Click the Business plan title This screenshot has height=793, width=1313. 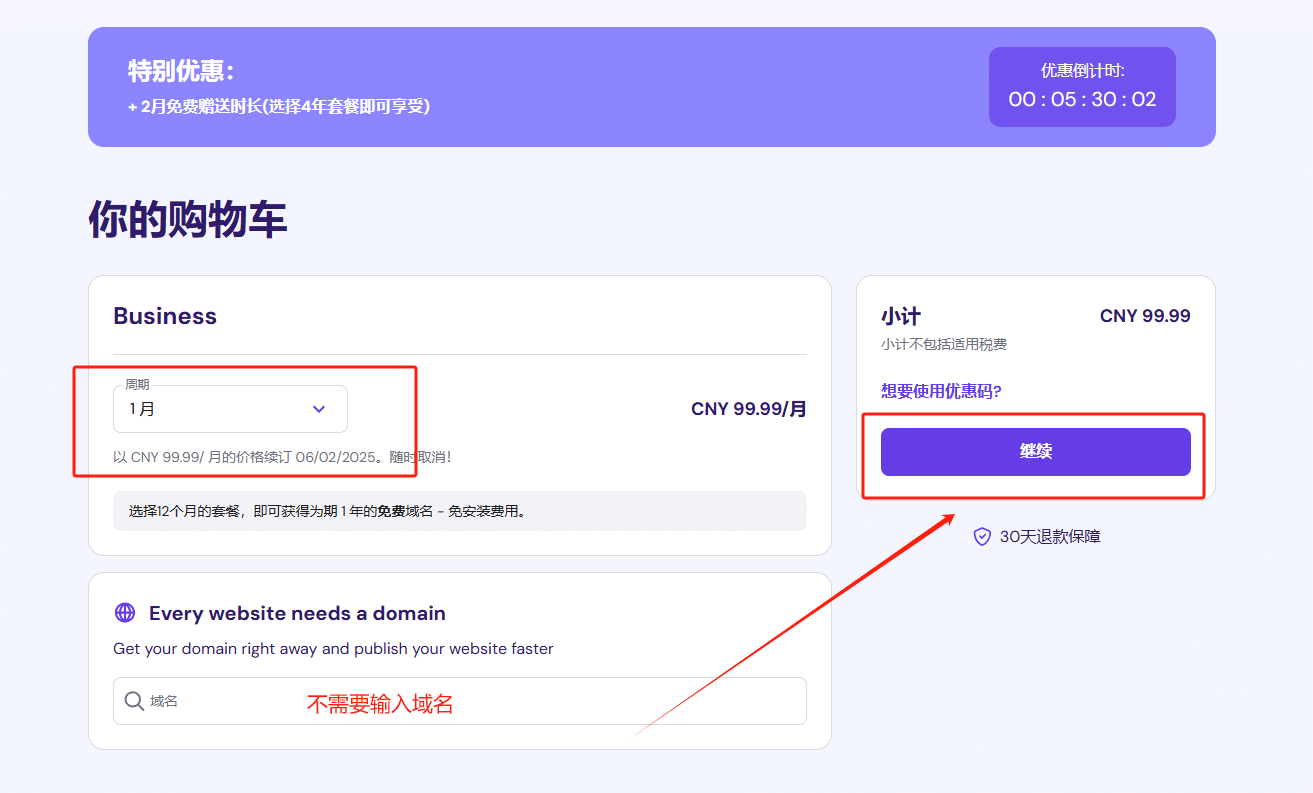point(165,316)
